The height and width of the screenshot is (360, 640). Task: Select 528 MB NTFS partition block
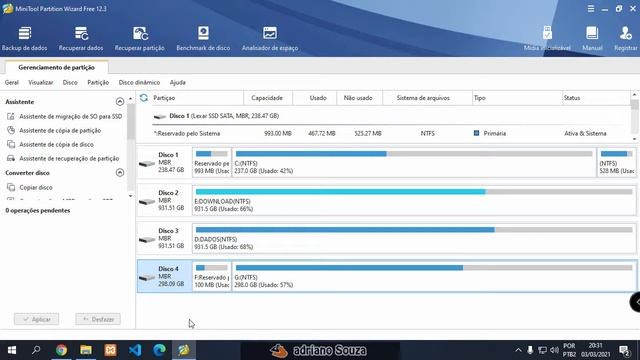616,162
